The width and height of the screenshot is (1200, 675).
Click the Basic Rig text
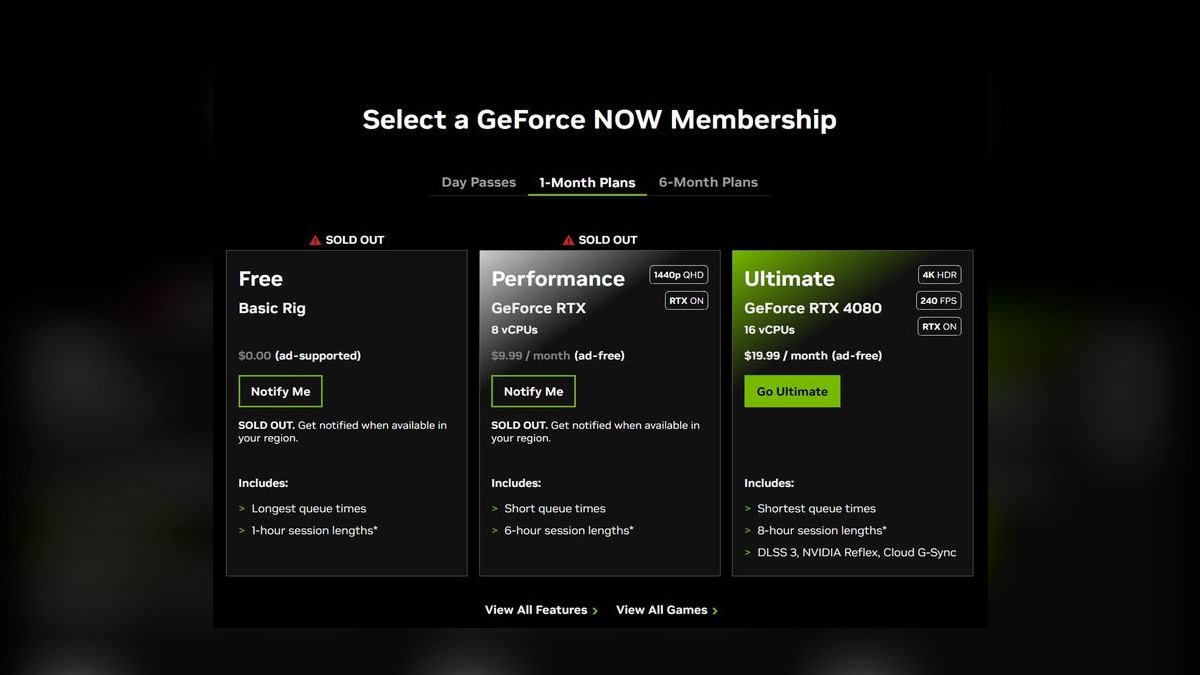pyautogui.click(x=272, y=308)
